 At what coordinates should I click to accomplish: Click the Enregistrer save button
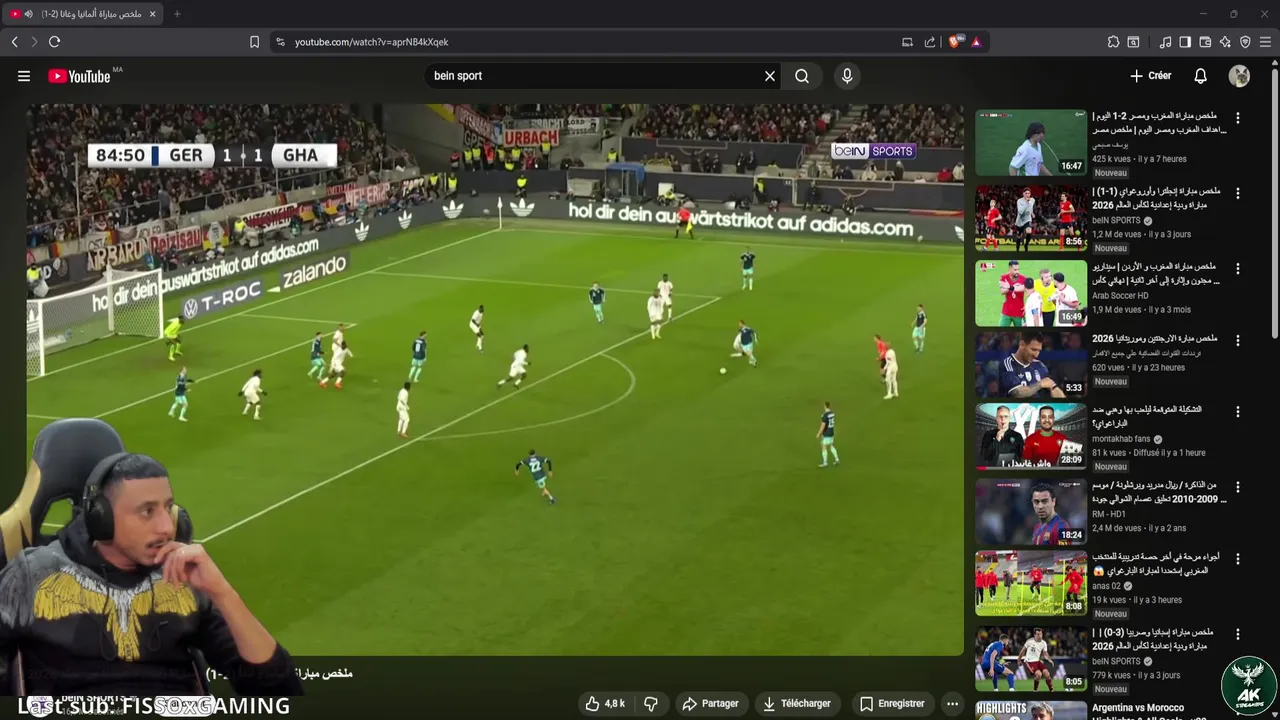[892, 704]
